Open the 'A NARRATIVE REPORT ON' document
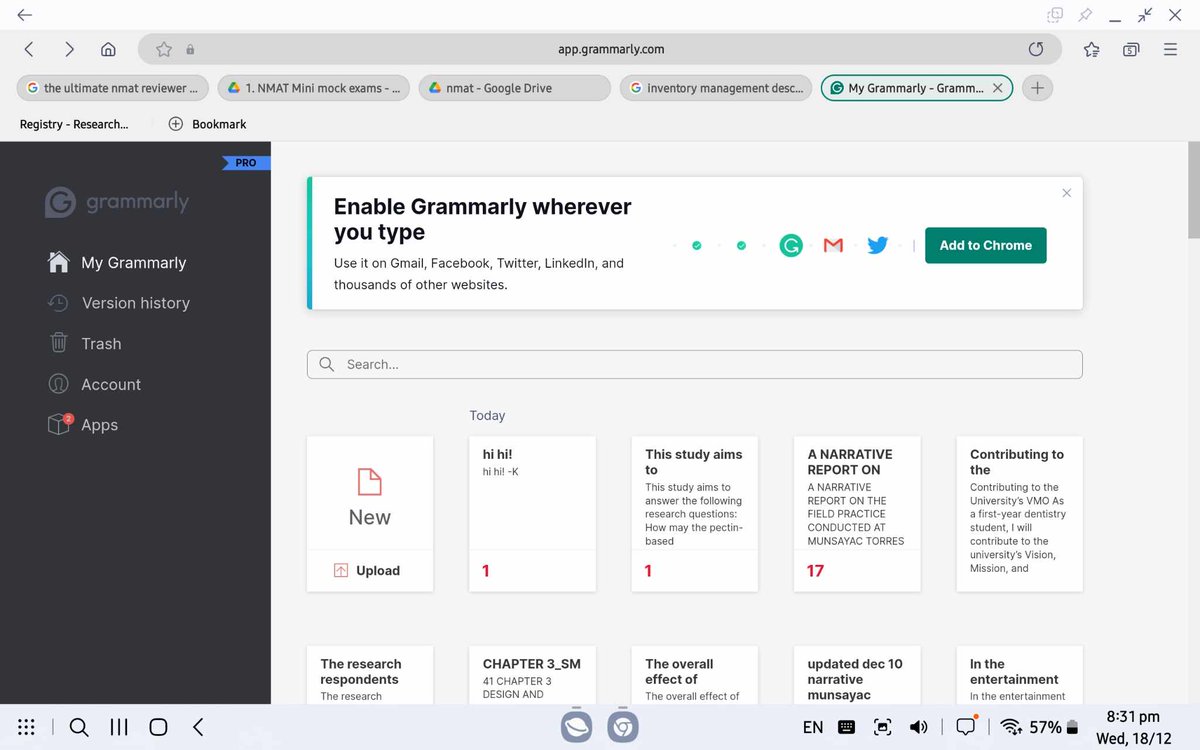Image resolution: width=1200 pixels, height=750 pixels. pos(857,514)
